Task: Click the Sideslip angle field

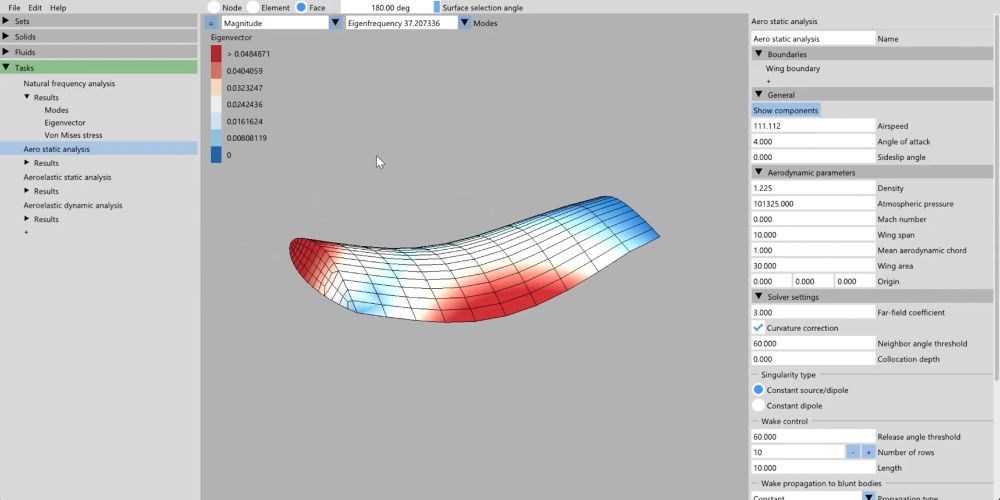Action: pos(813,157)
